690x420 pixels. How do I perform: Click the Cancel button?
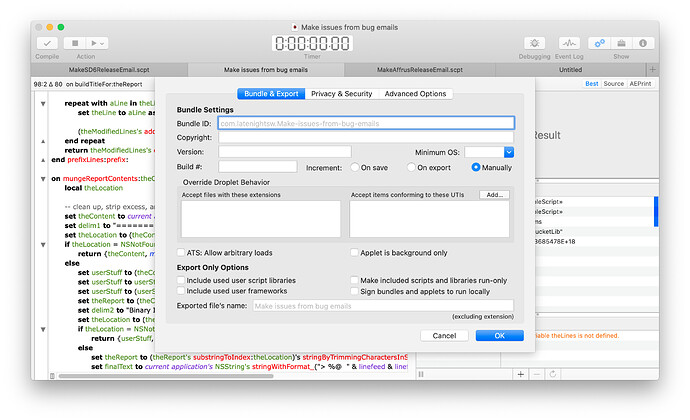[x=444, y=335]
